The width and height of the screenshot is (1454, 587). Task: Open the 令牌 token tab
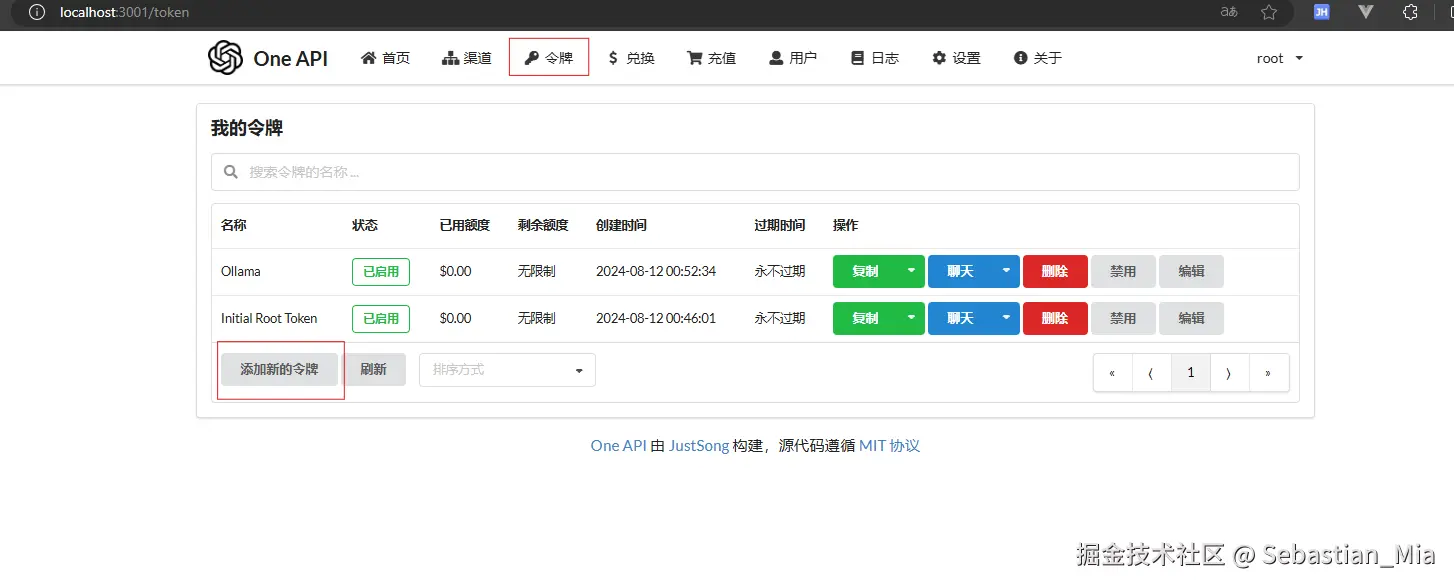pyautogui.click(x=548, y=58)
